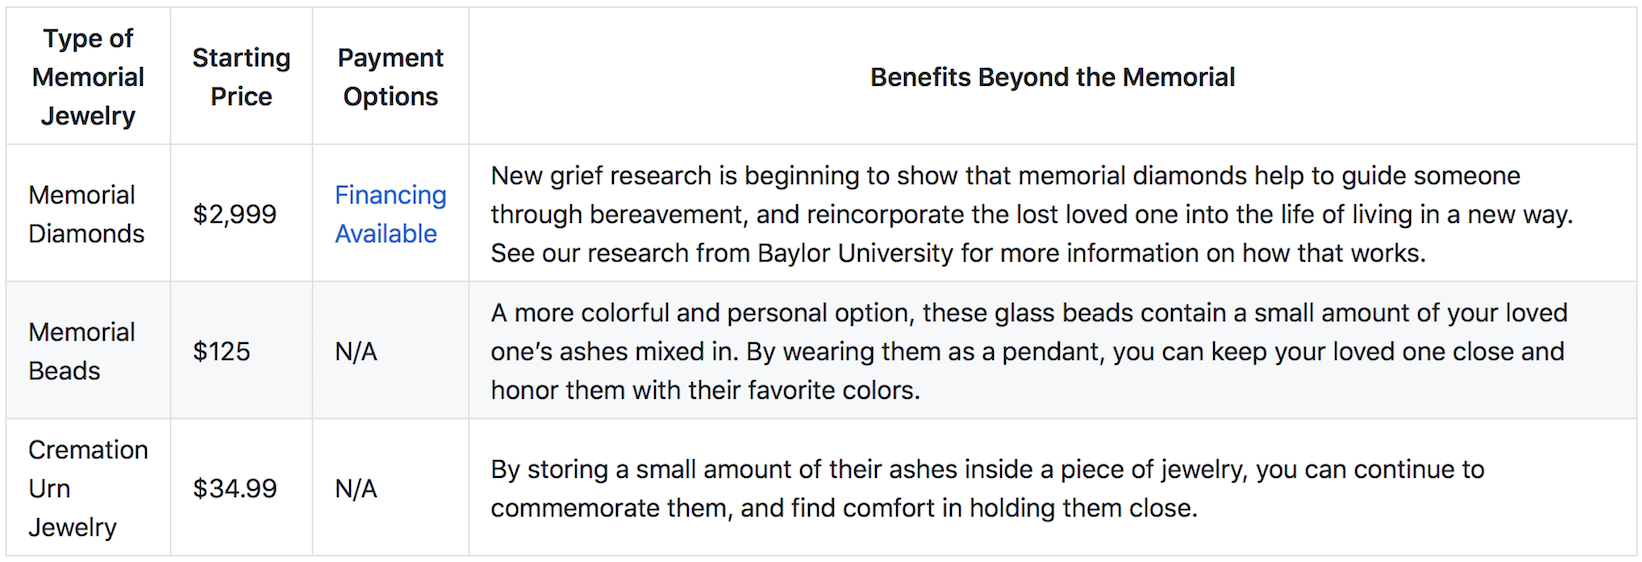Select the Cremation Urn Jewelry cell
Viewport: 1642px width, 562px height.
point(88,488)
